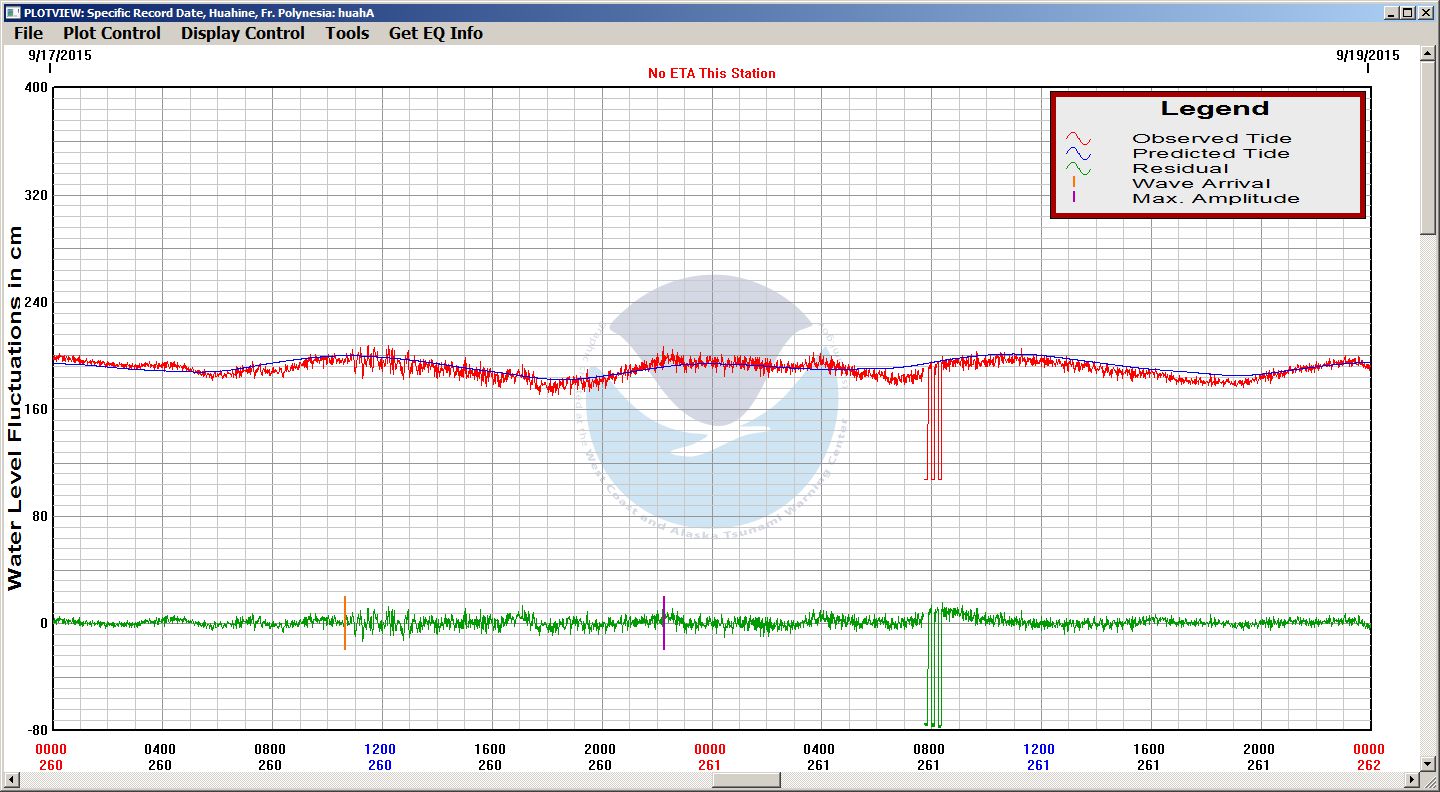
Task: Click the up arrow of vertical scrollbar
Action: 1427,54
